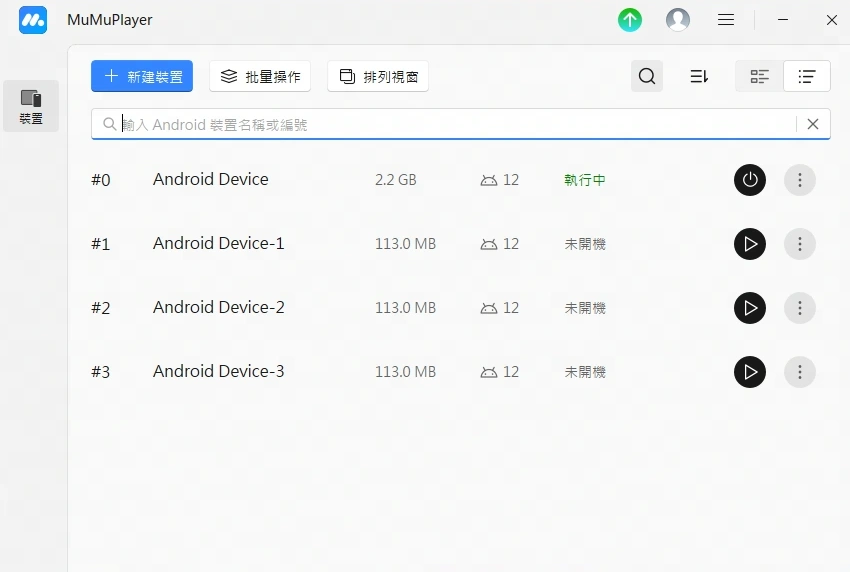Start Android Device-3

pos(750,371)
